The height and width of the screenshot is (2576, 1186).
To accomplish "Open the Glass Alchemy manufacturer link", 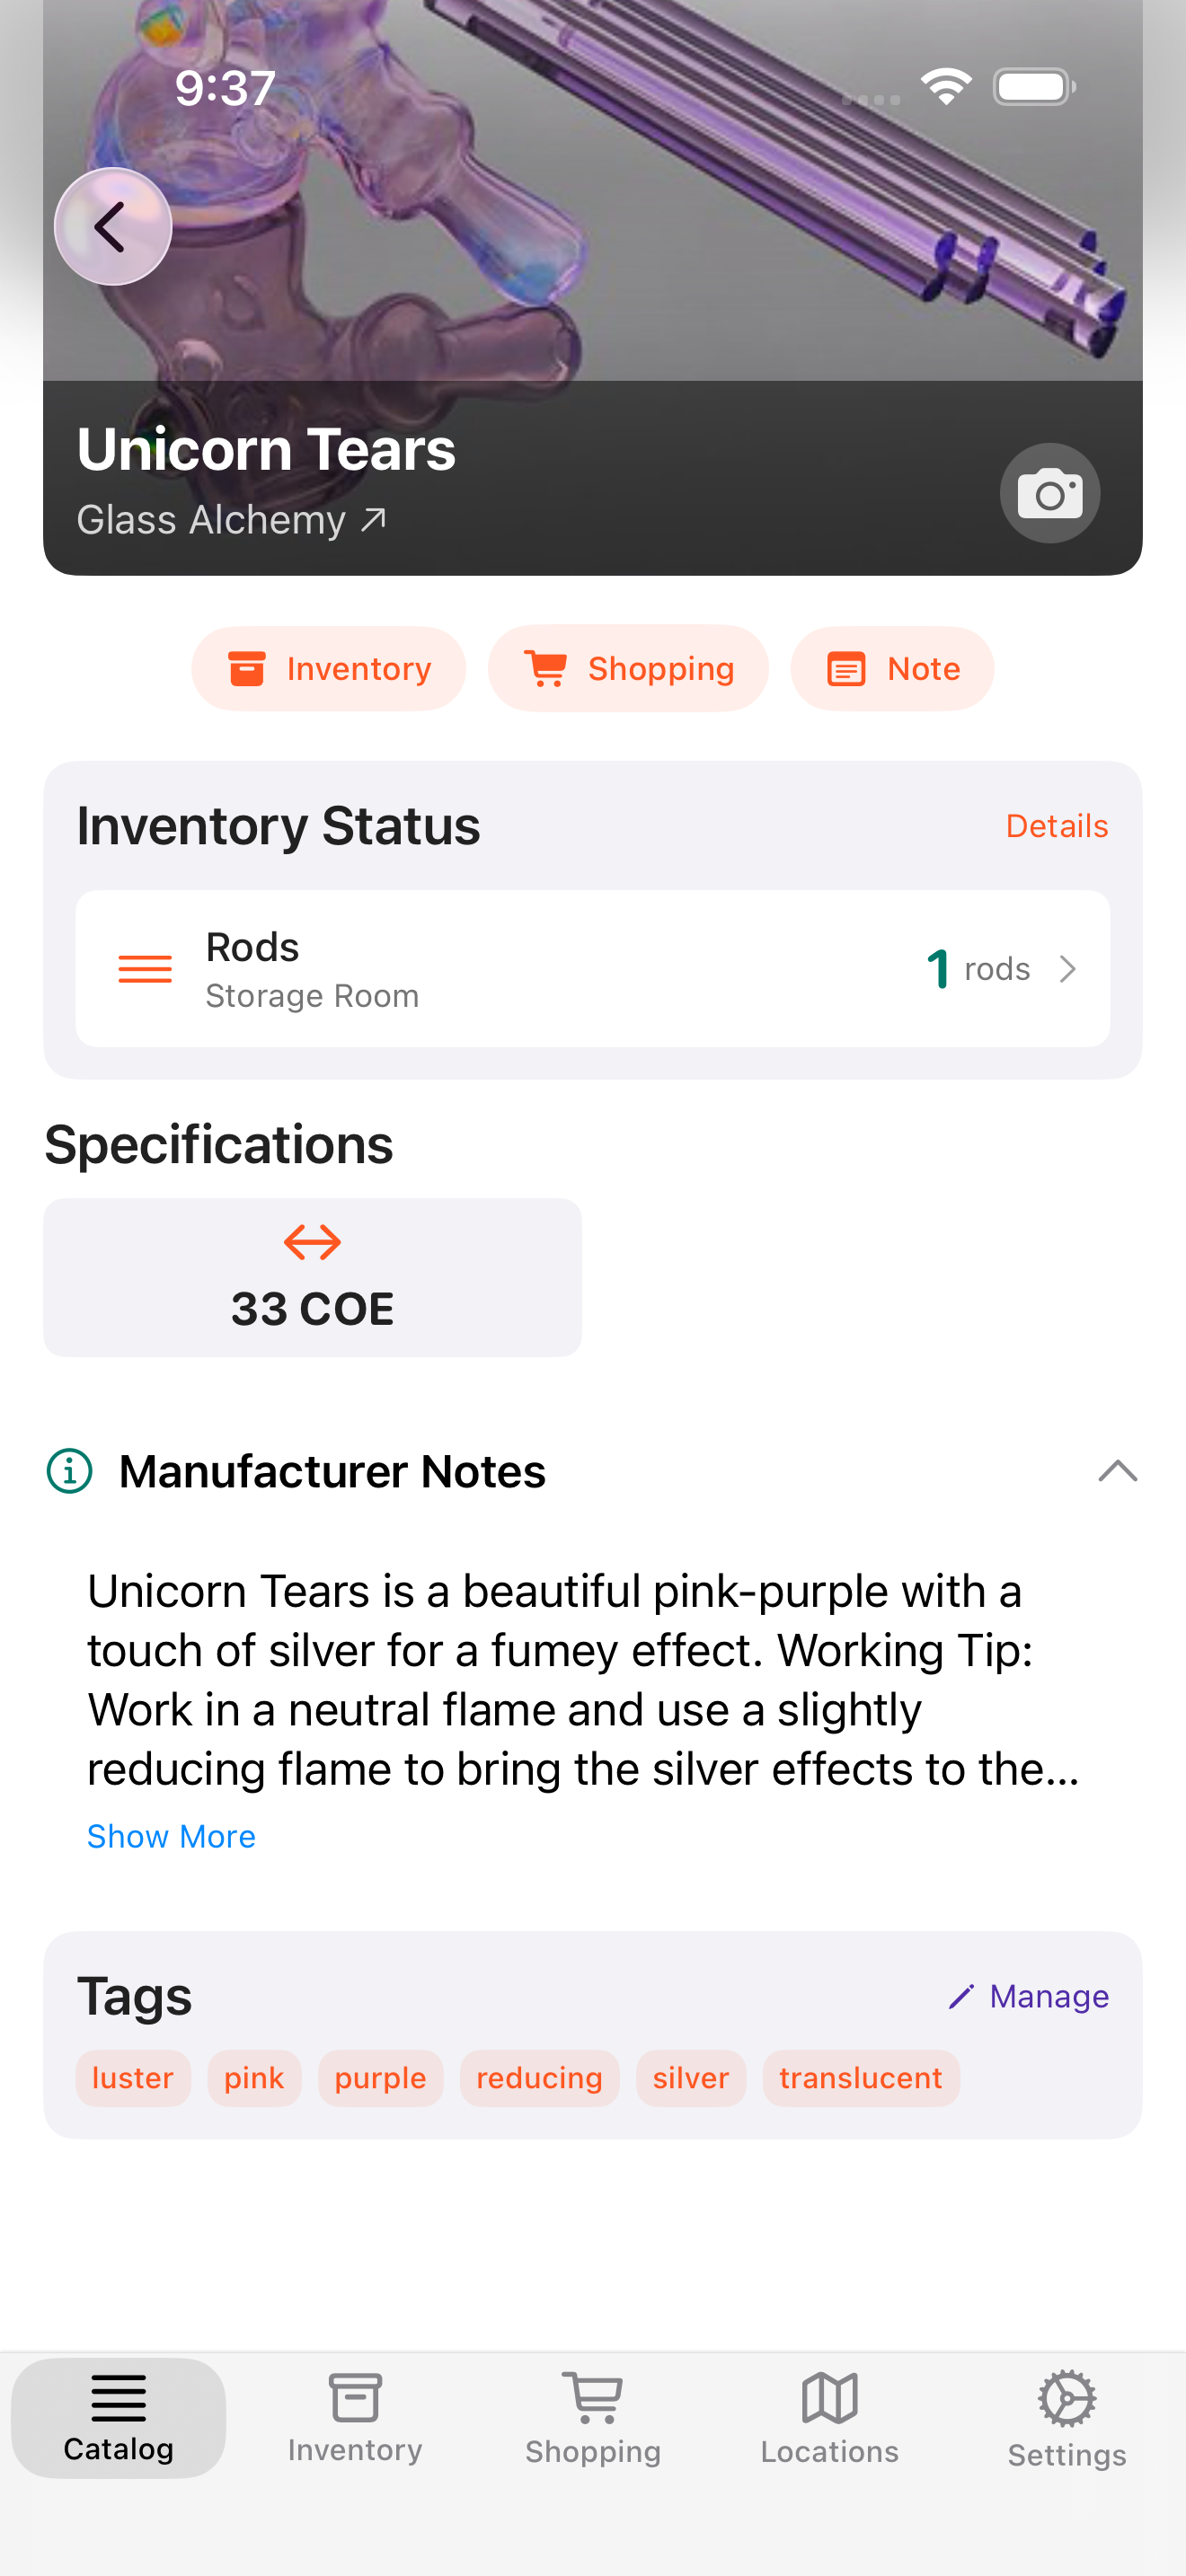I will (x=232, y=519).
